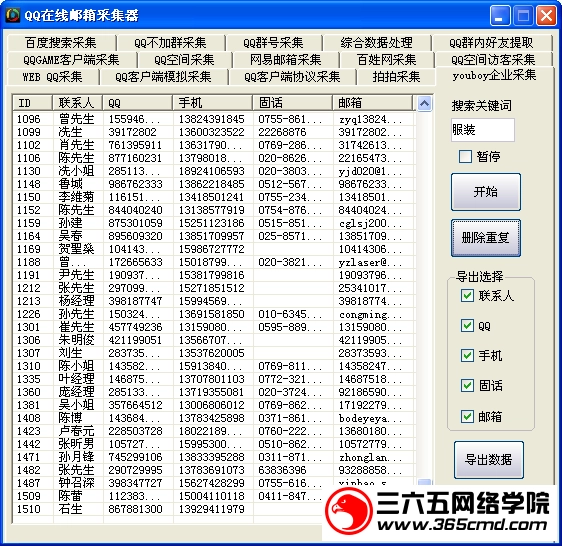The width and height of the screenshot is (562, 546).
Task: Select the row for contact 朱明俊
Action: tap(214, 340)
